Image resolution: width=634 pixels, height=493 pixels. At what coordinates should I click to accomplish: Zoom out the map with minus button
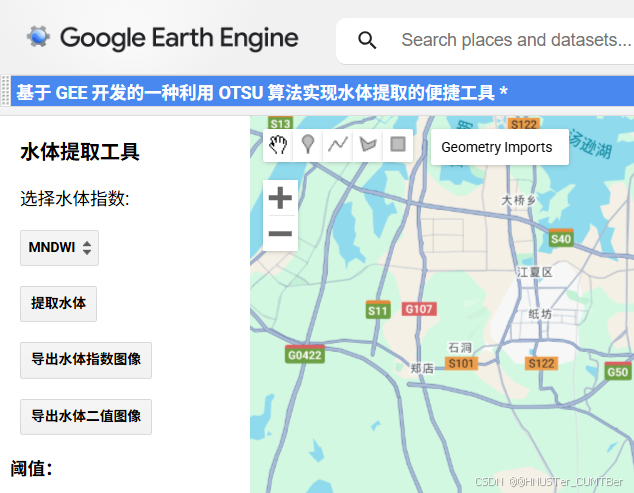click(280, 233)
